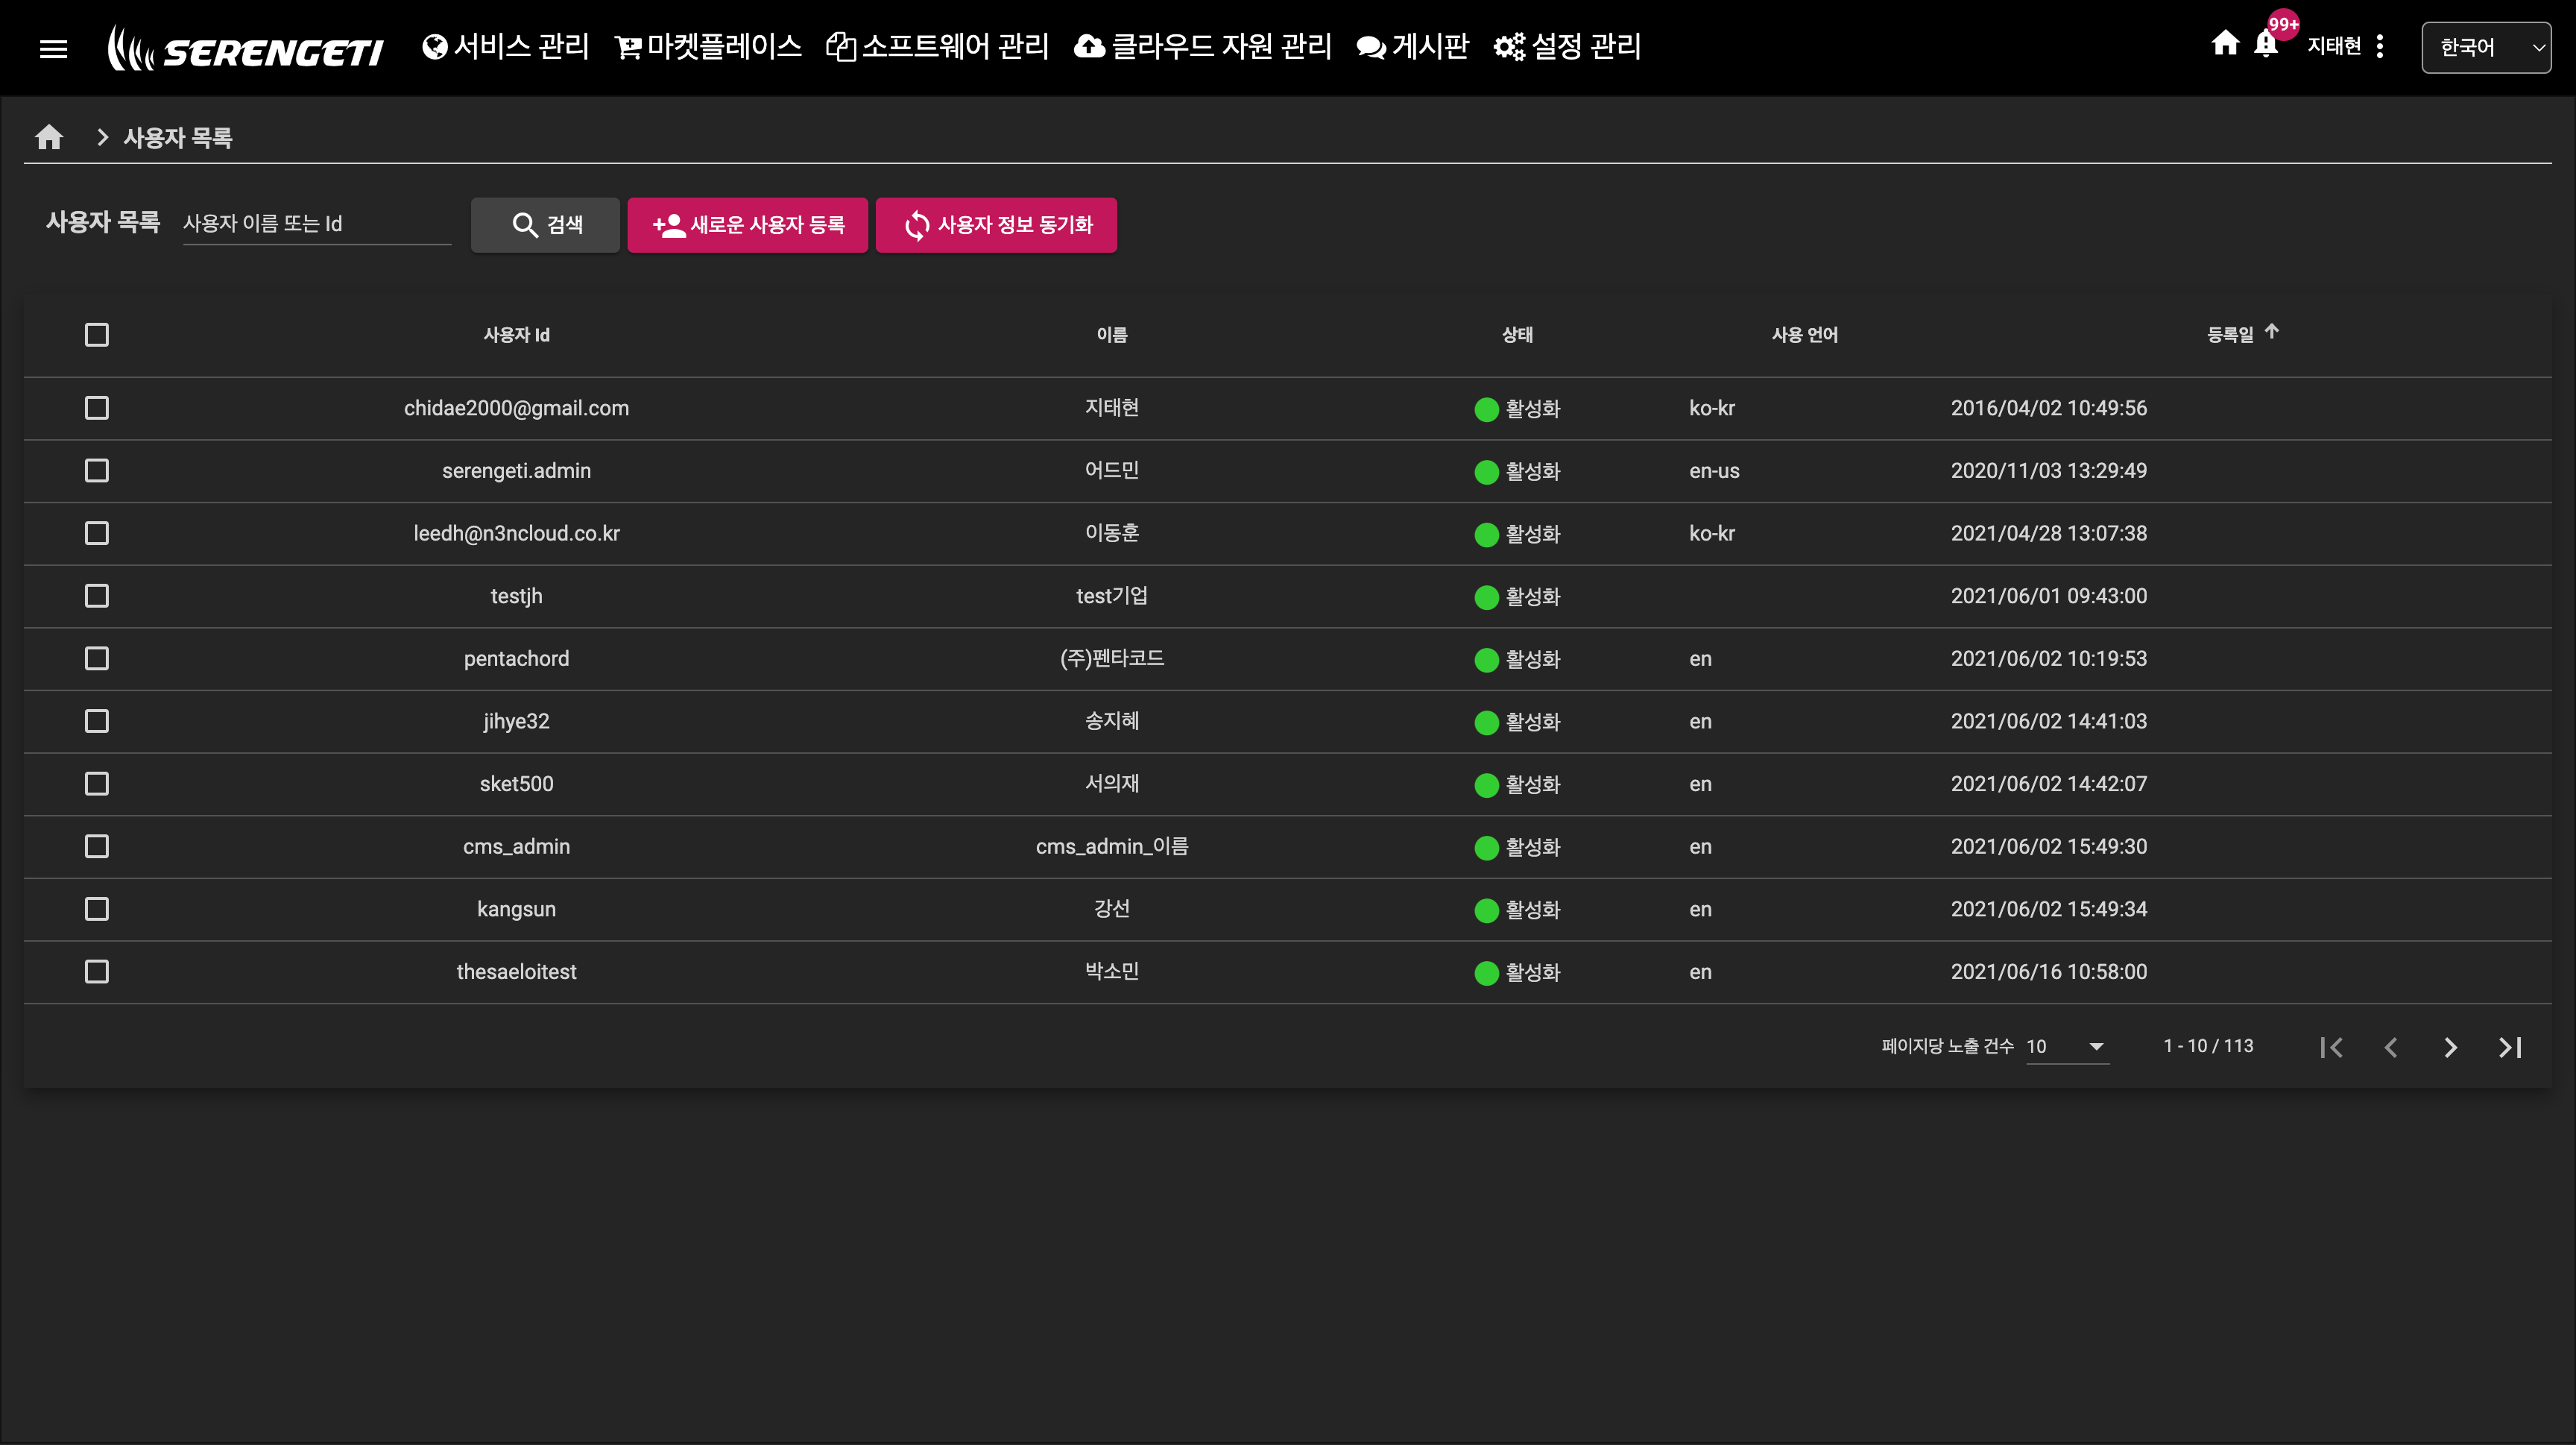Open the 설정 관리 menu
Viewport: 2576px width, 1445px height.
pyautogui.click(x=1567, y=46)
